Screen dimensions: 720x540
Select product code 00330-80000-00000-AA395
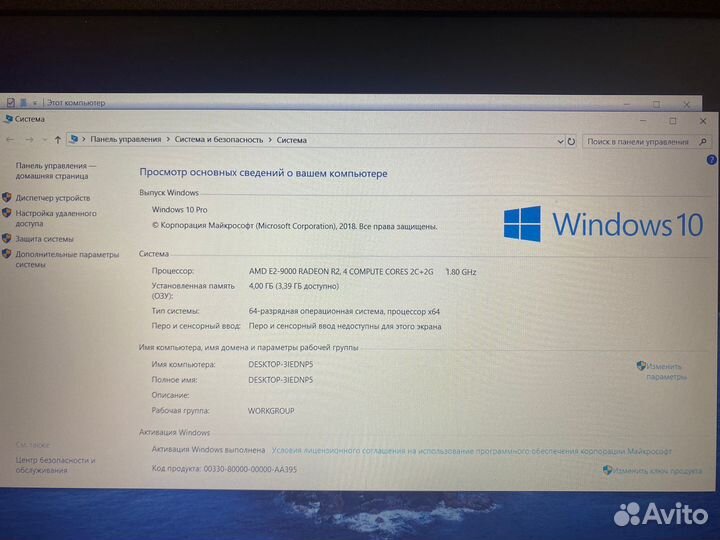click(x=250, y=469)
